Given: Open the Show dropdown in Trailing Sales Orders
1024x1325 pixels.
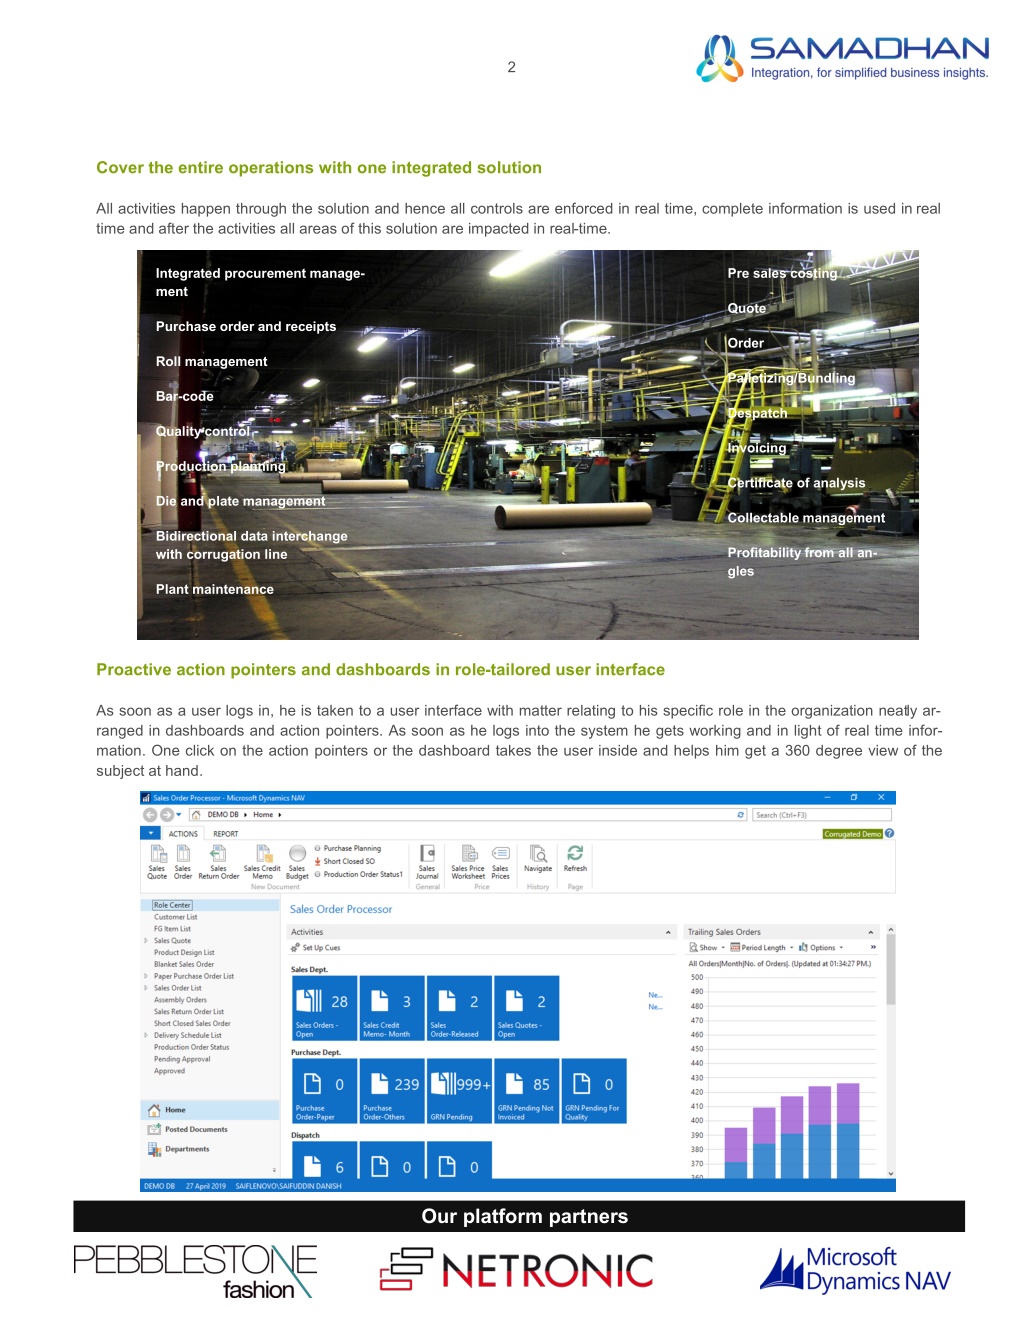Looking at the screenshot, I should [706, 948].
